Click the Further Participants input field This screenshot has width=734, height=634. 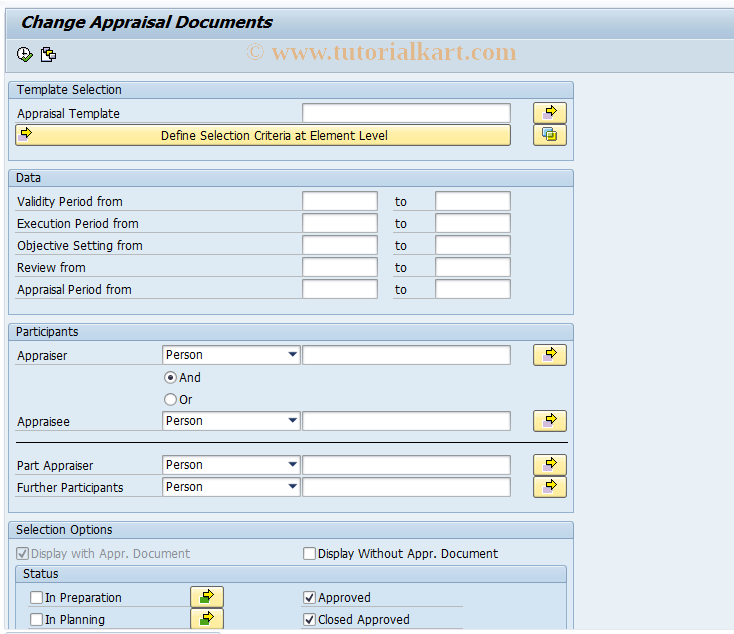(x=406, y=487)
